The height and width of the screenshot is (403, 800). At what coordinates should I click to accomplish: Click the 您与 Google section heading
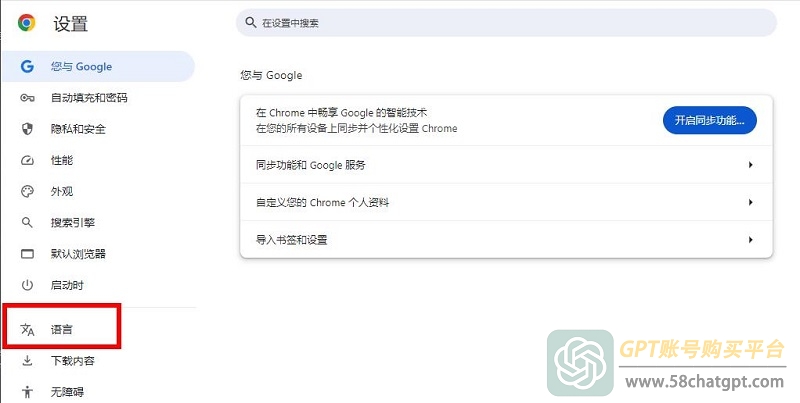click(271, 75)
